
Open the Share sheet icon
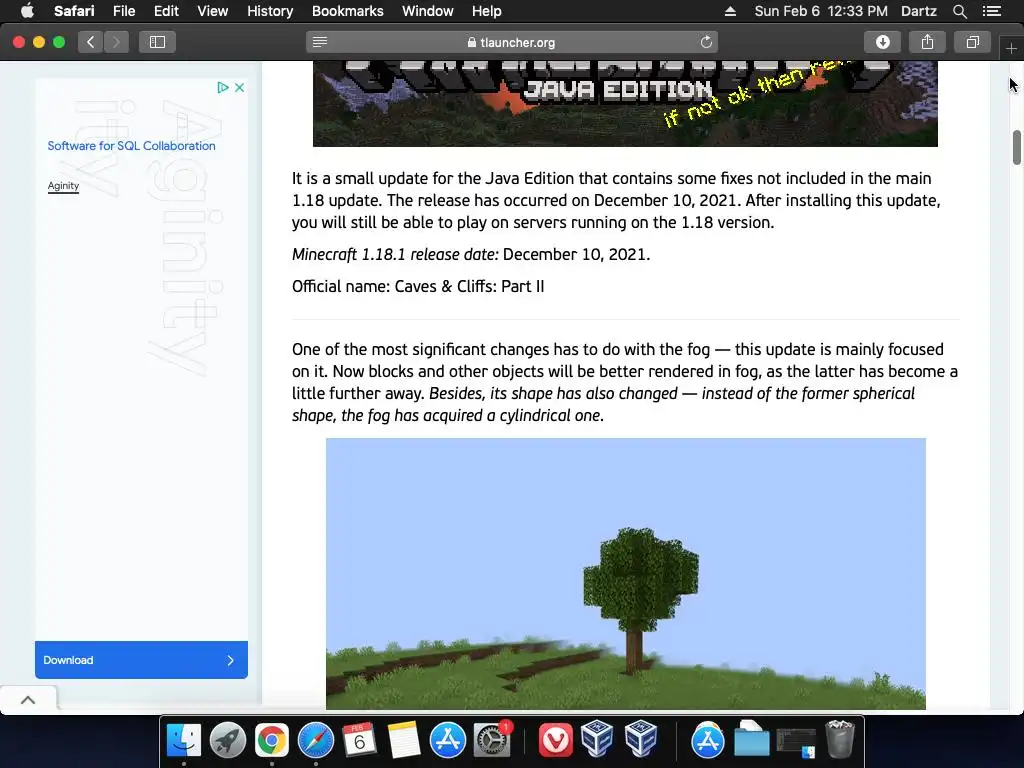click(x=927, y=42)
